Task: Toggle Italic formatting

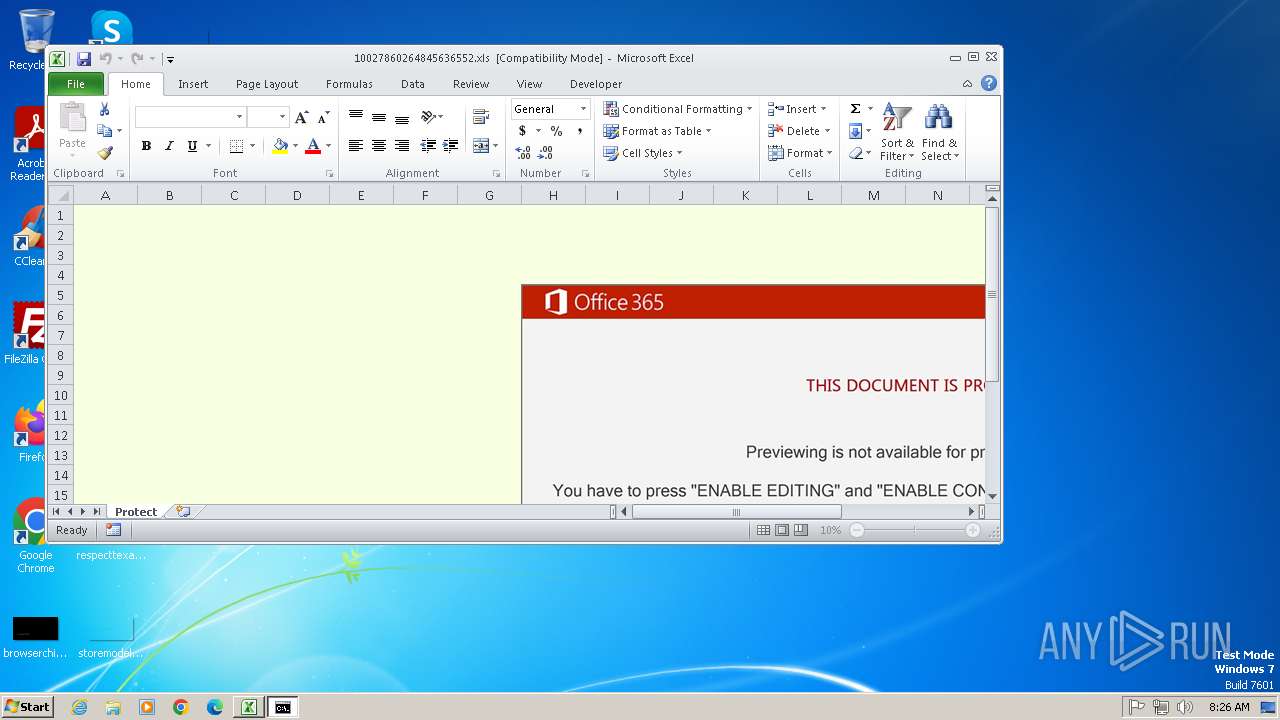Action: (x=169, y=146)
